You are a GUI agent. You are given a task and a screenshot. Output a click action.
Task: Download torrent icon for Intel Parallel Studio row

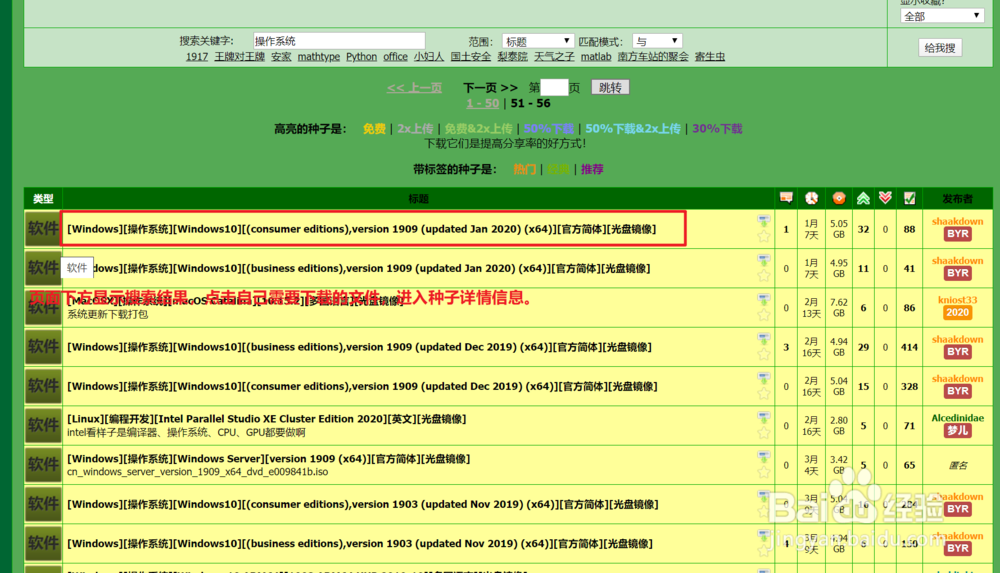[763, 417]
